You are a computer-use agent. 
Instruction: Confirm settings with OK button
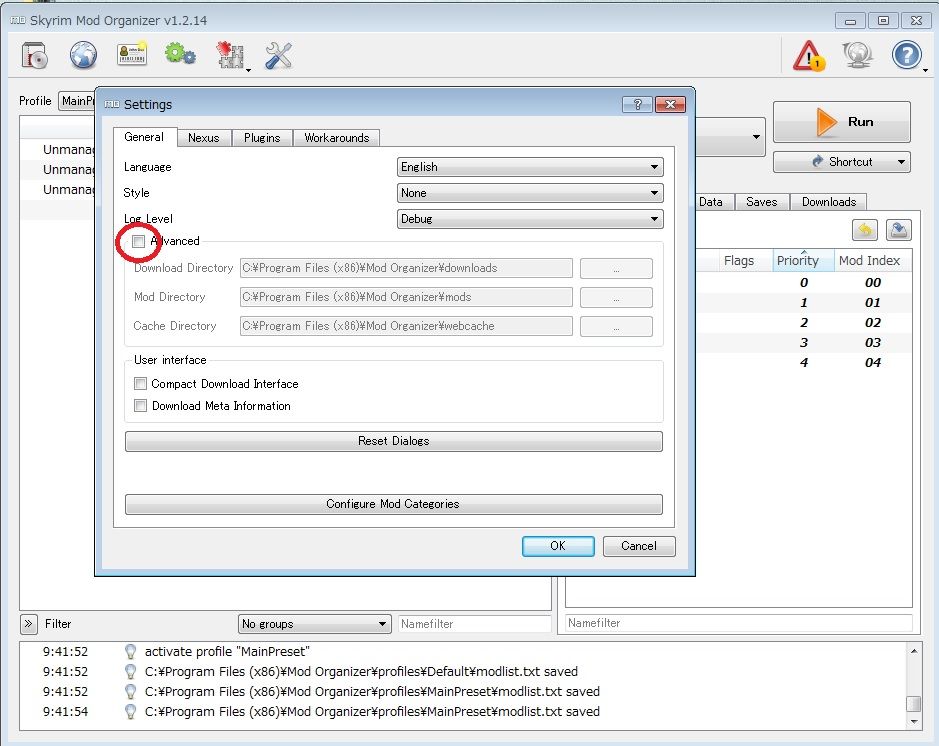[558, 546]
